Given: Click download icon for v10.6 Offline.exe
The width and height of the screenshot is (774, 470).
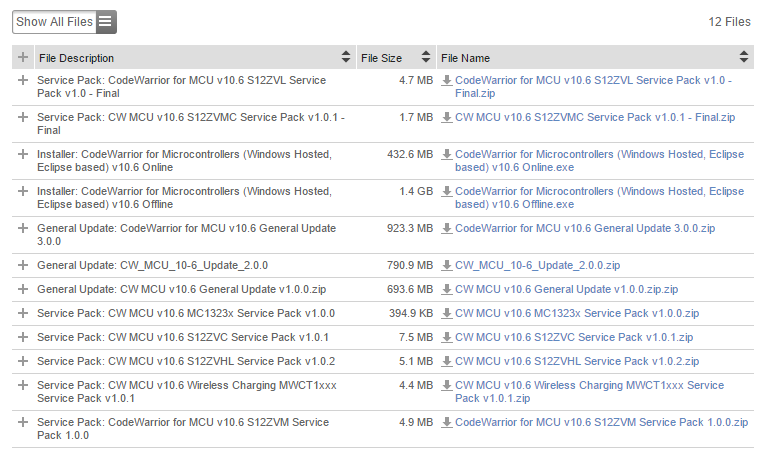Looking at the screenshot, I should coord(446,191).
